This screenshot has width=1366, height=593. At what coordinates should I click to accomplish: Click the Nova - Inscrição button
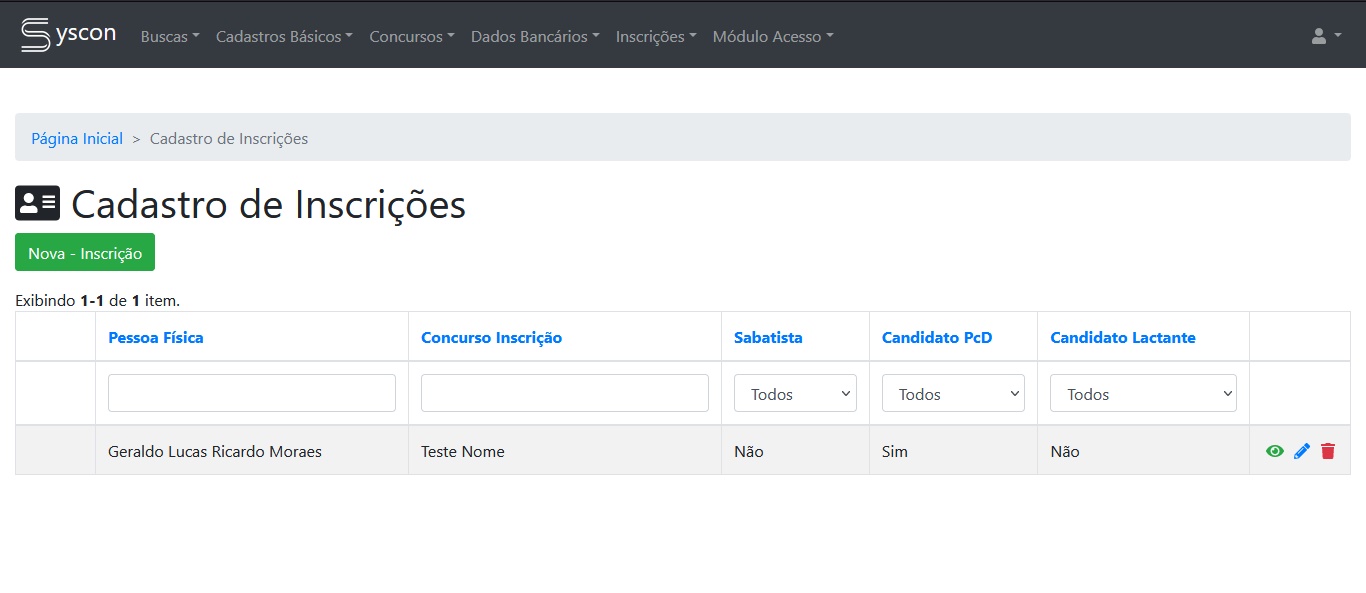[x=85, y=253]
